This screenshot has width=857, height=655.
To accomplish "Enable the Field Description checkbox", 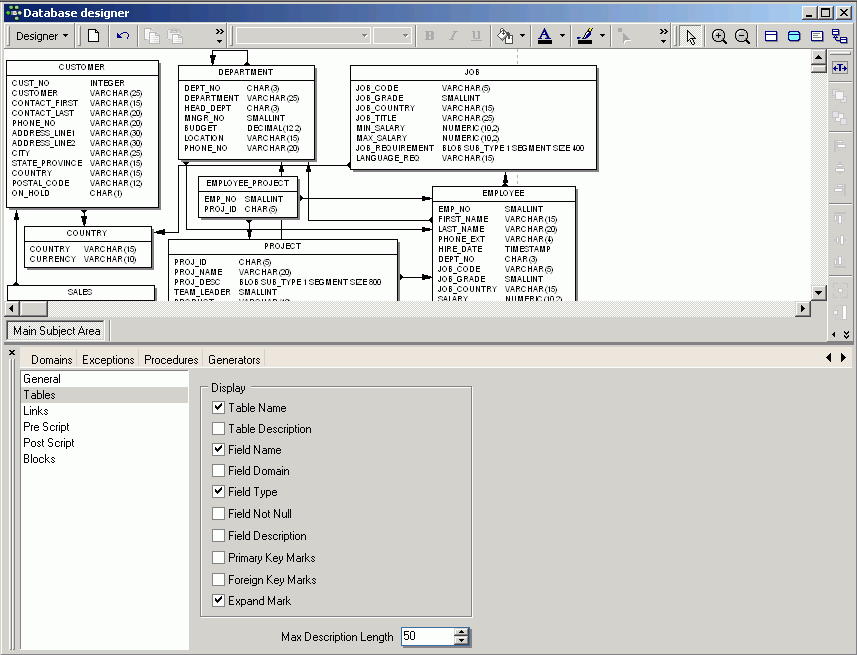I will coord(218,535).
